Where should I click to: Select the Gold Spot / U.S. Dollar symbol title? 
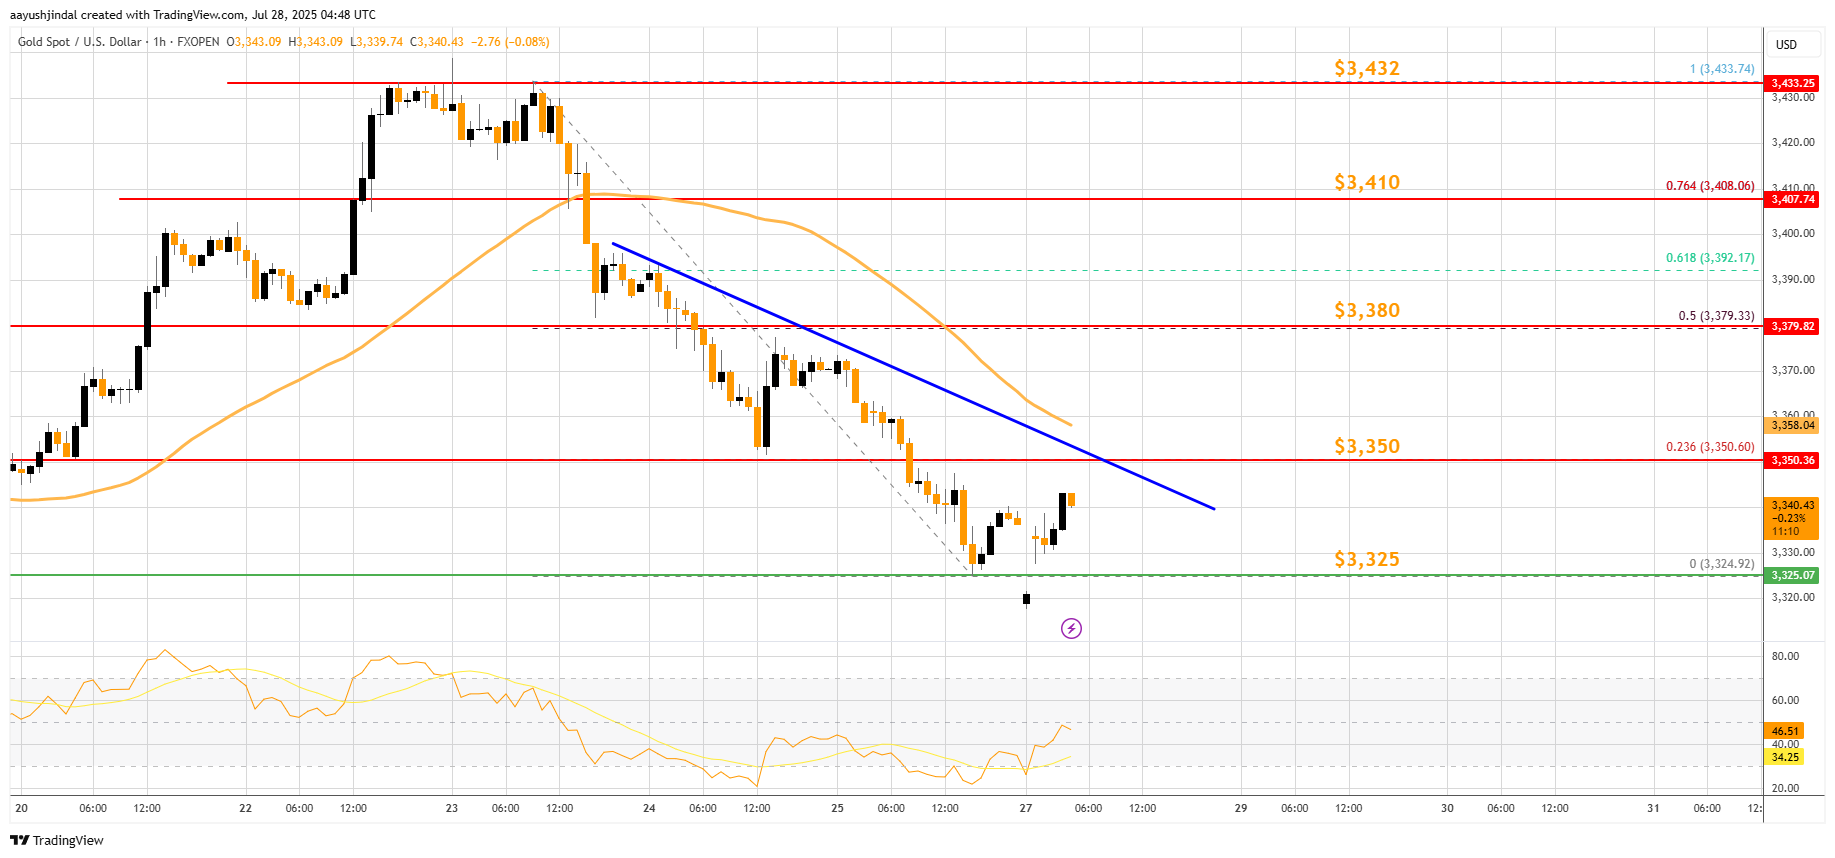[80, 42]
